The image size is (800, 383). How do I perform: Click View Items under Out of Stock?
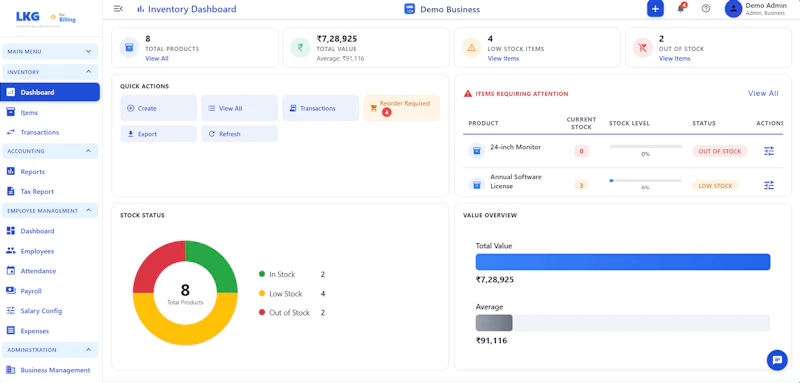674,59
